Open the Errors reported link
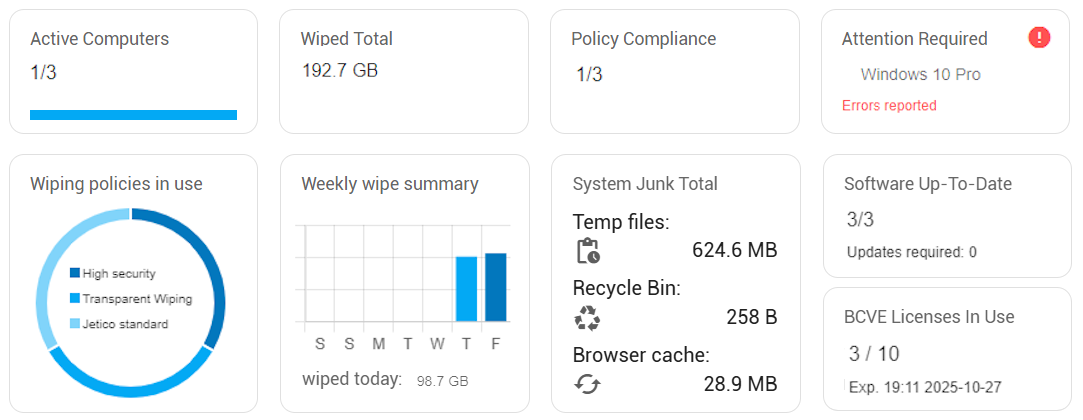Screen dimensions: 1083x420 (889, 106)
